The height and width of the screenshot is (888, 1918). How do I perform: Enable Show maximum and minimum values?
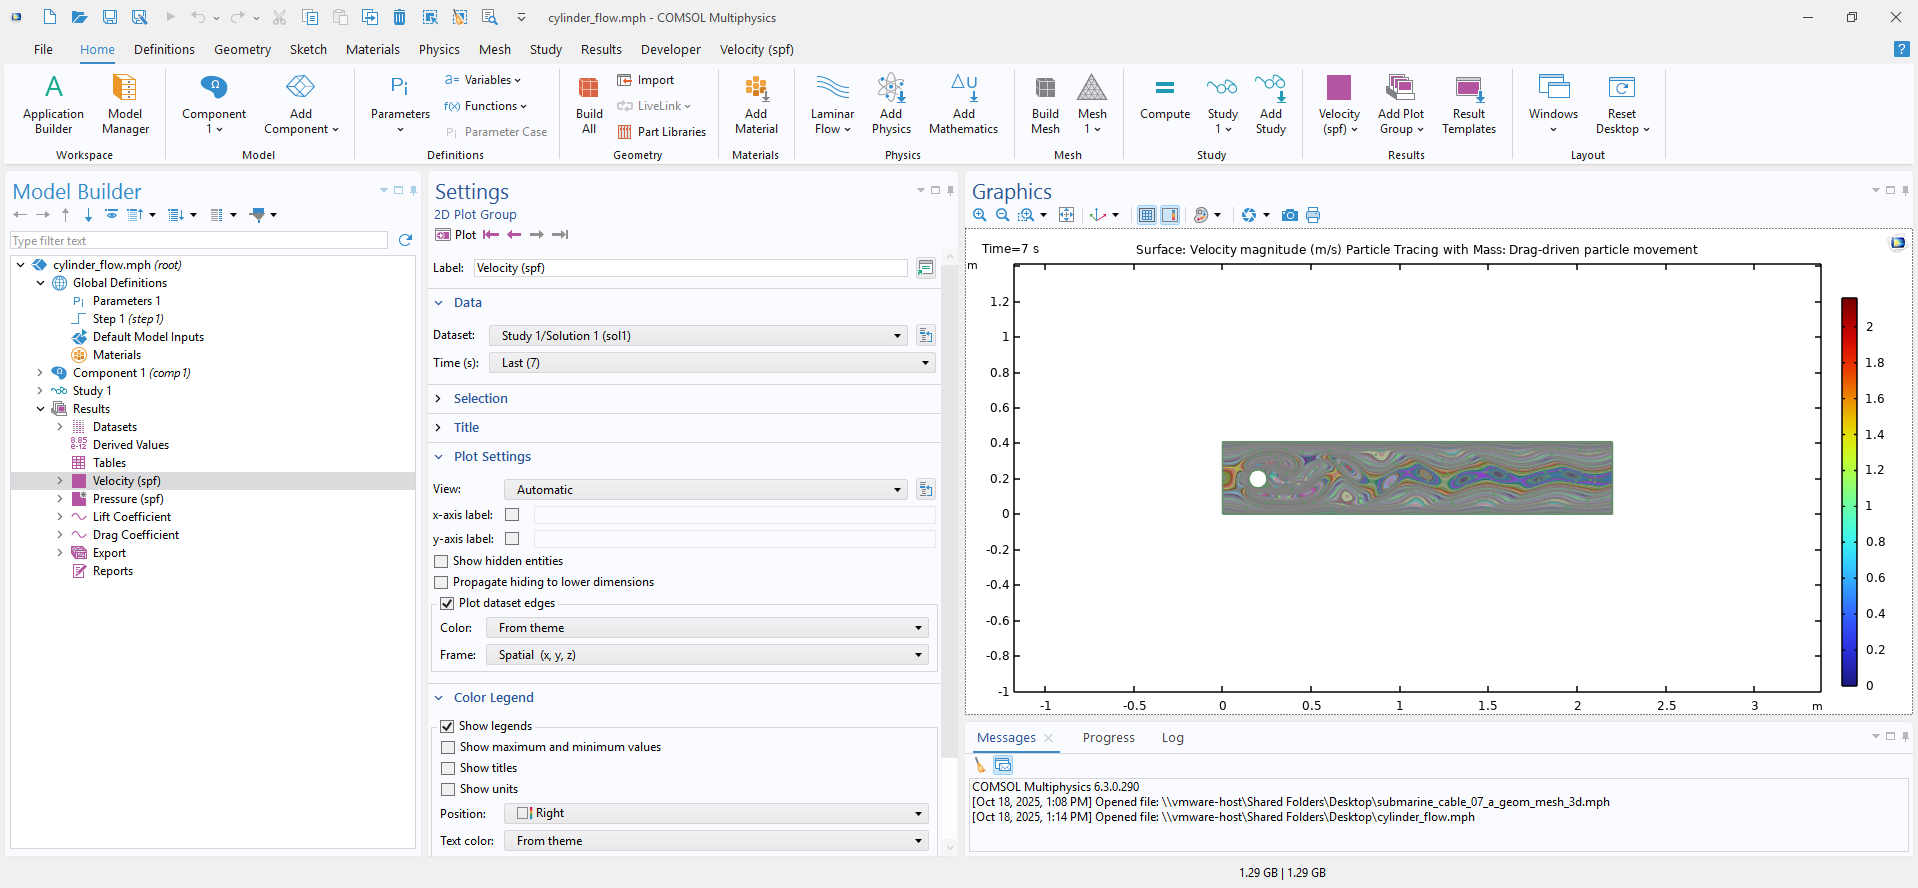point(448,747)
